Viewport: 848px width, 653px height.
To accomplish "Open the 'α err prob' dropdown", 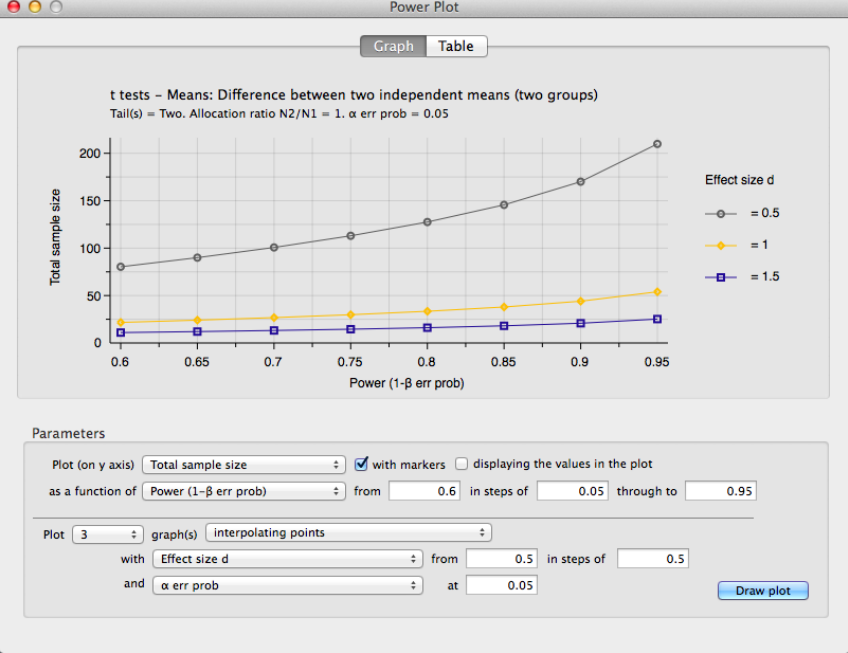I will [288, 585].
